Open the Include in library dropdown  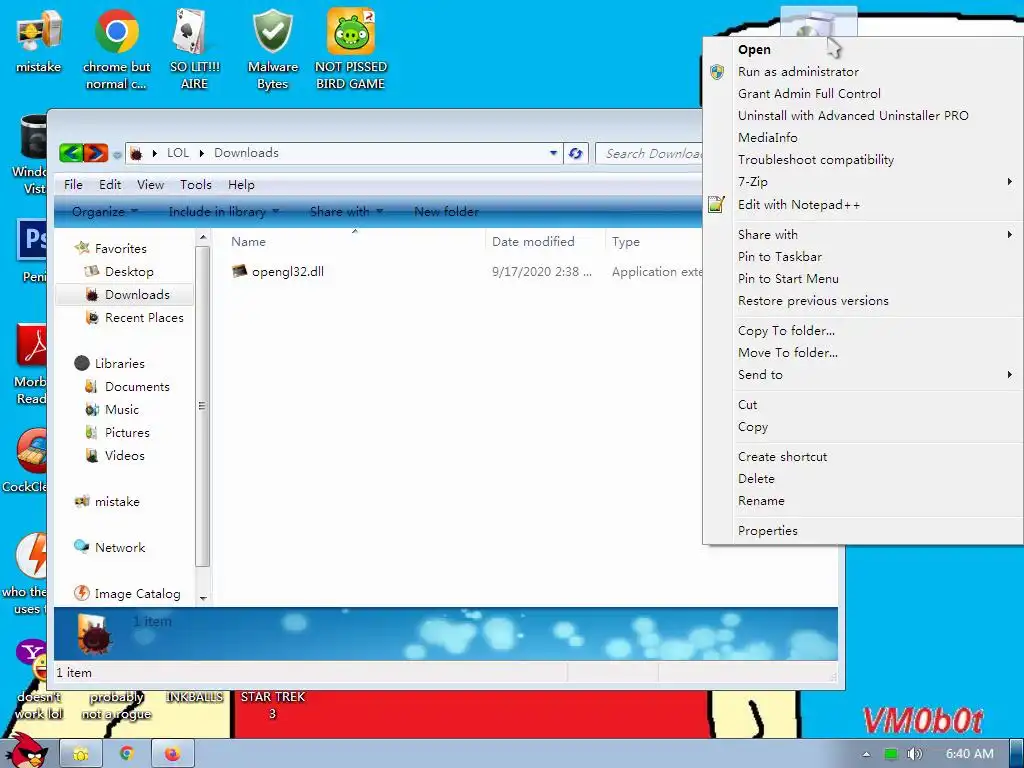tap(224, 212)
